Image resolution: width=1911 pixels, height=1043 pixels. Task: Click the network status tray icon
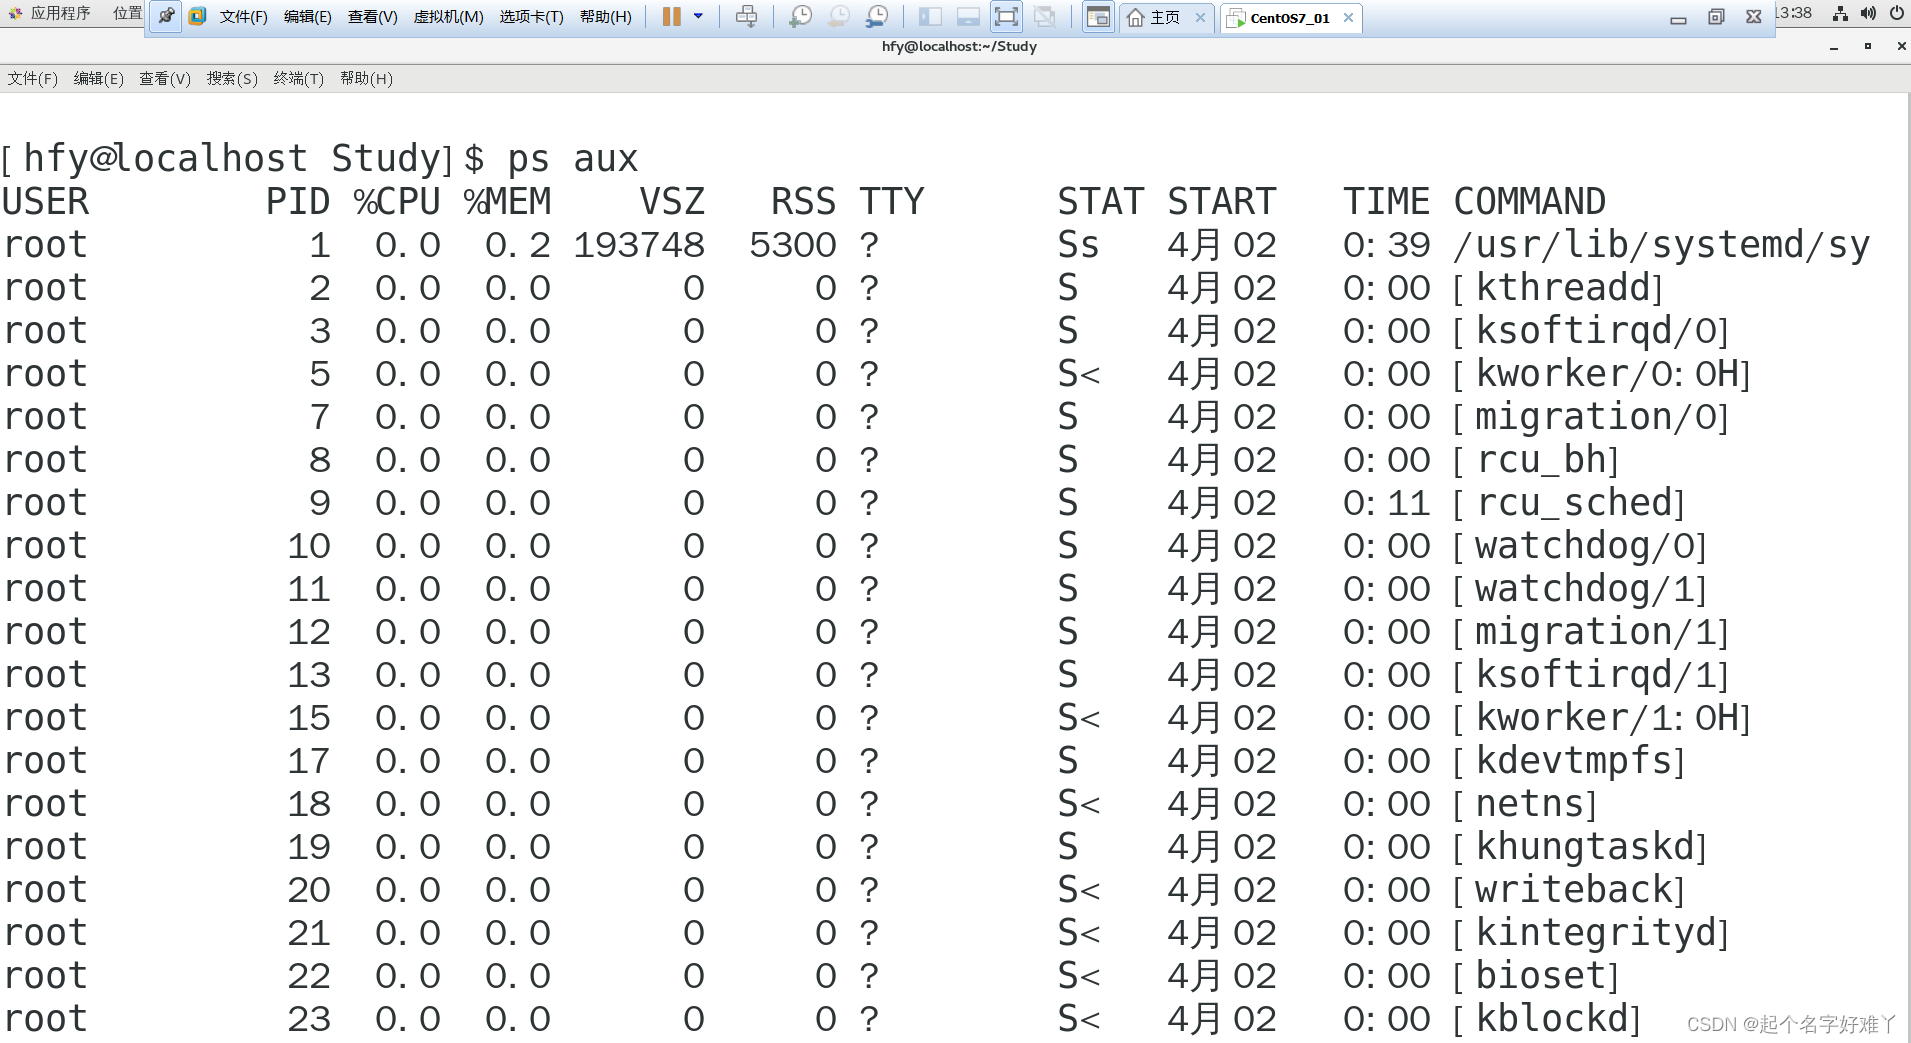point(1839,13)
